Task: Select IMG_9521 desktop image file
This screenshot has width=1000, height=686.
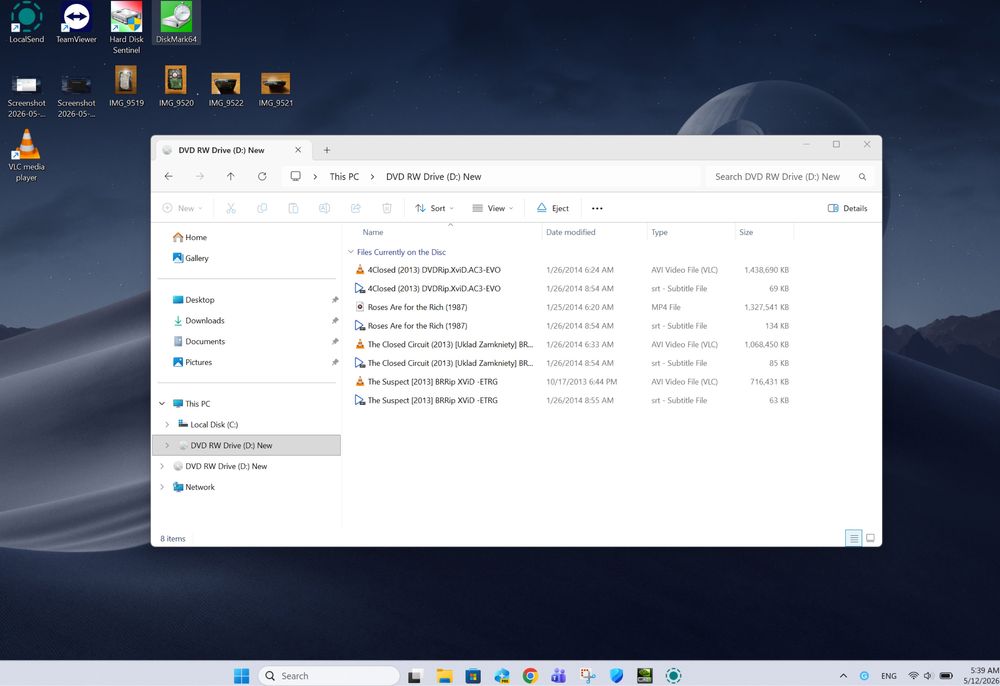Action: click(x=276, y=89)
